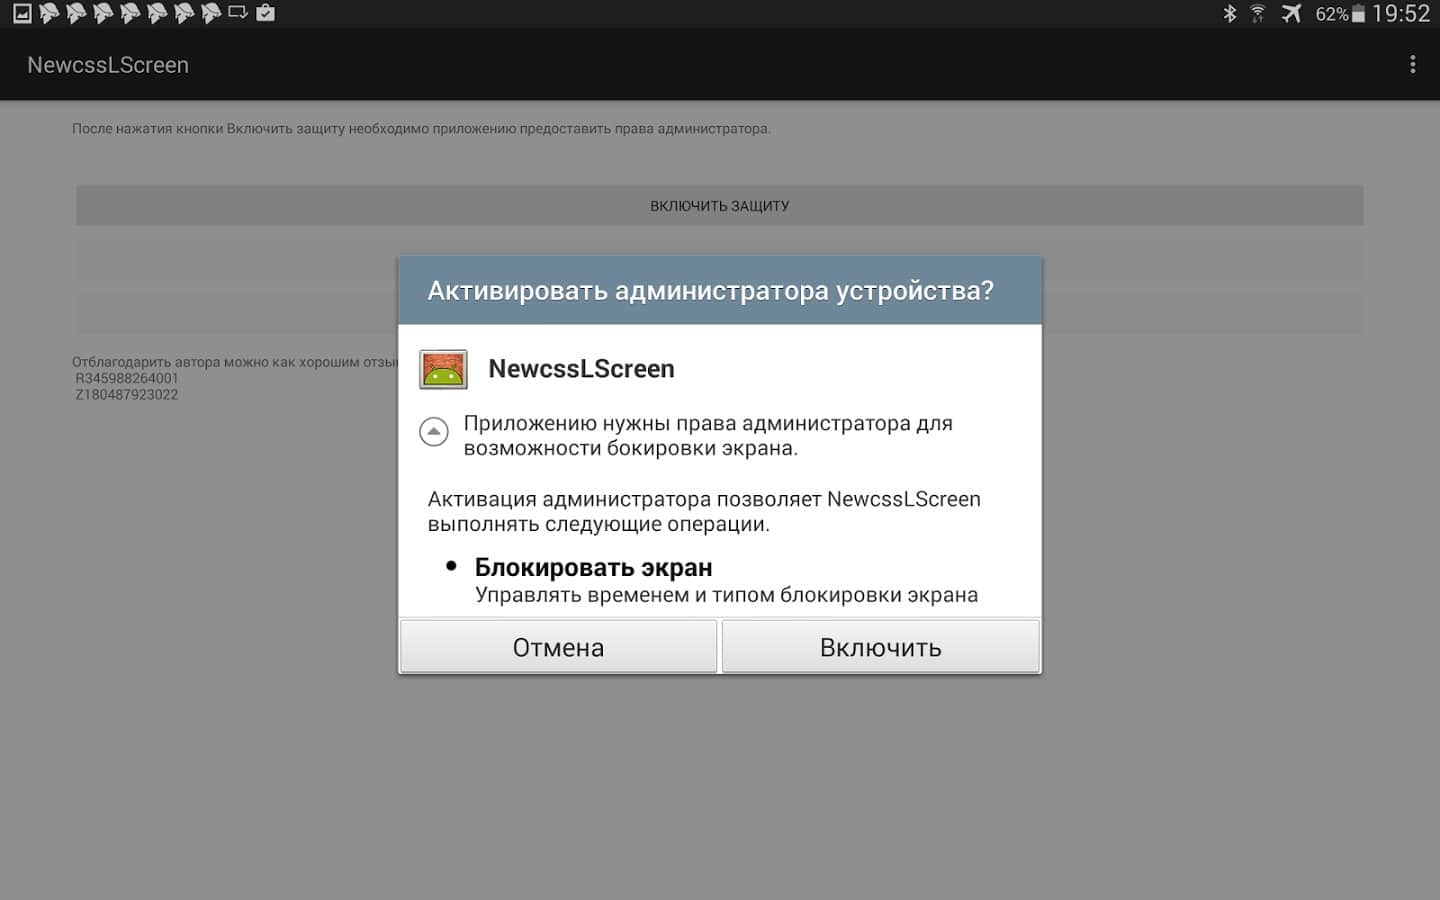
Task: Tap the Bluetooth status icon
Action: [1230, 14]
